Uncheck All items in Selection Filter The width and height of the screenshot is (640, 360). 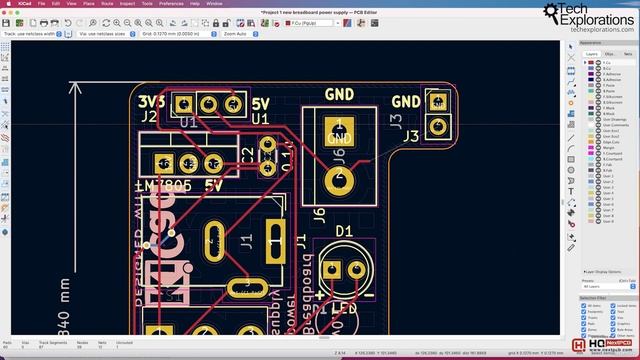[583, 305]
